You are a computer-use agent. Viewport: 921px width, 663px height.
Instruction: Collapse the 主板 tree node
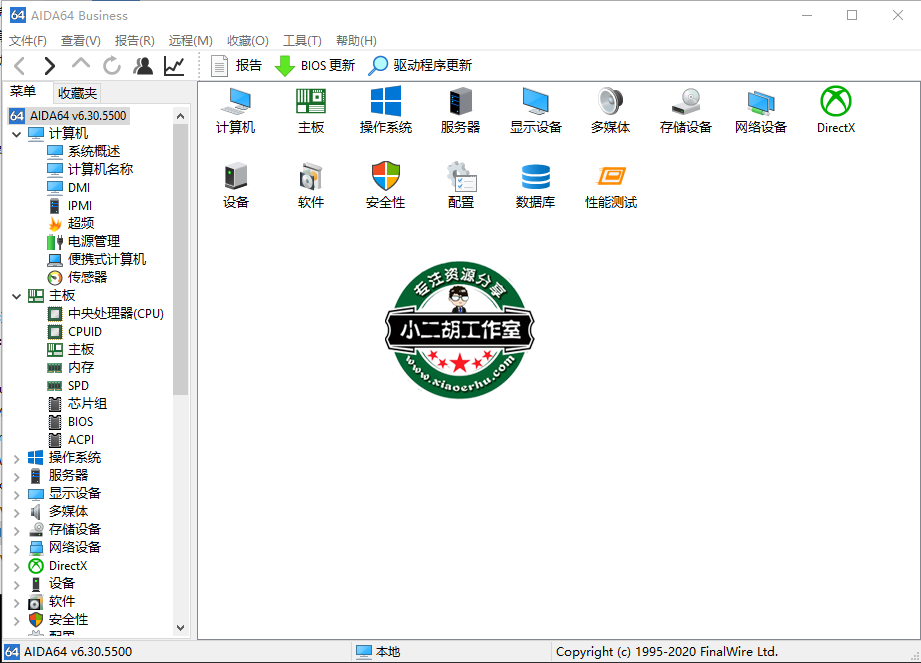click(x=16, y=296)
